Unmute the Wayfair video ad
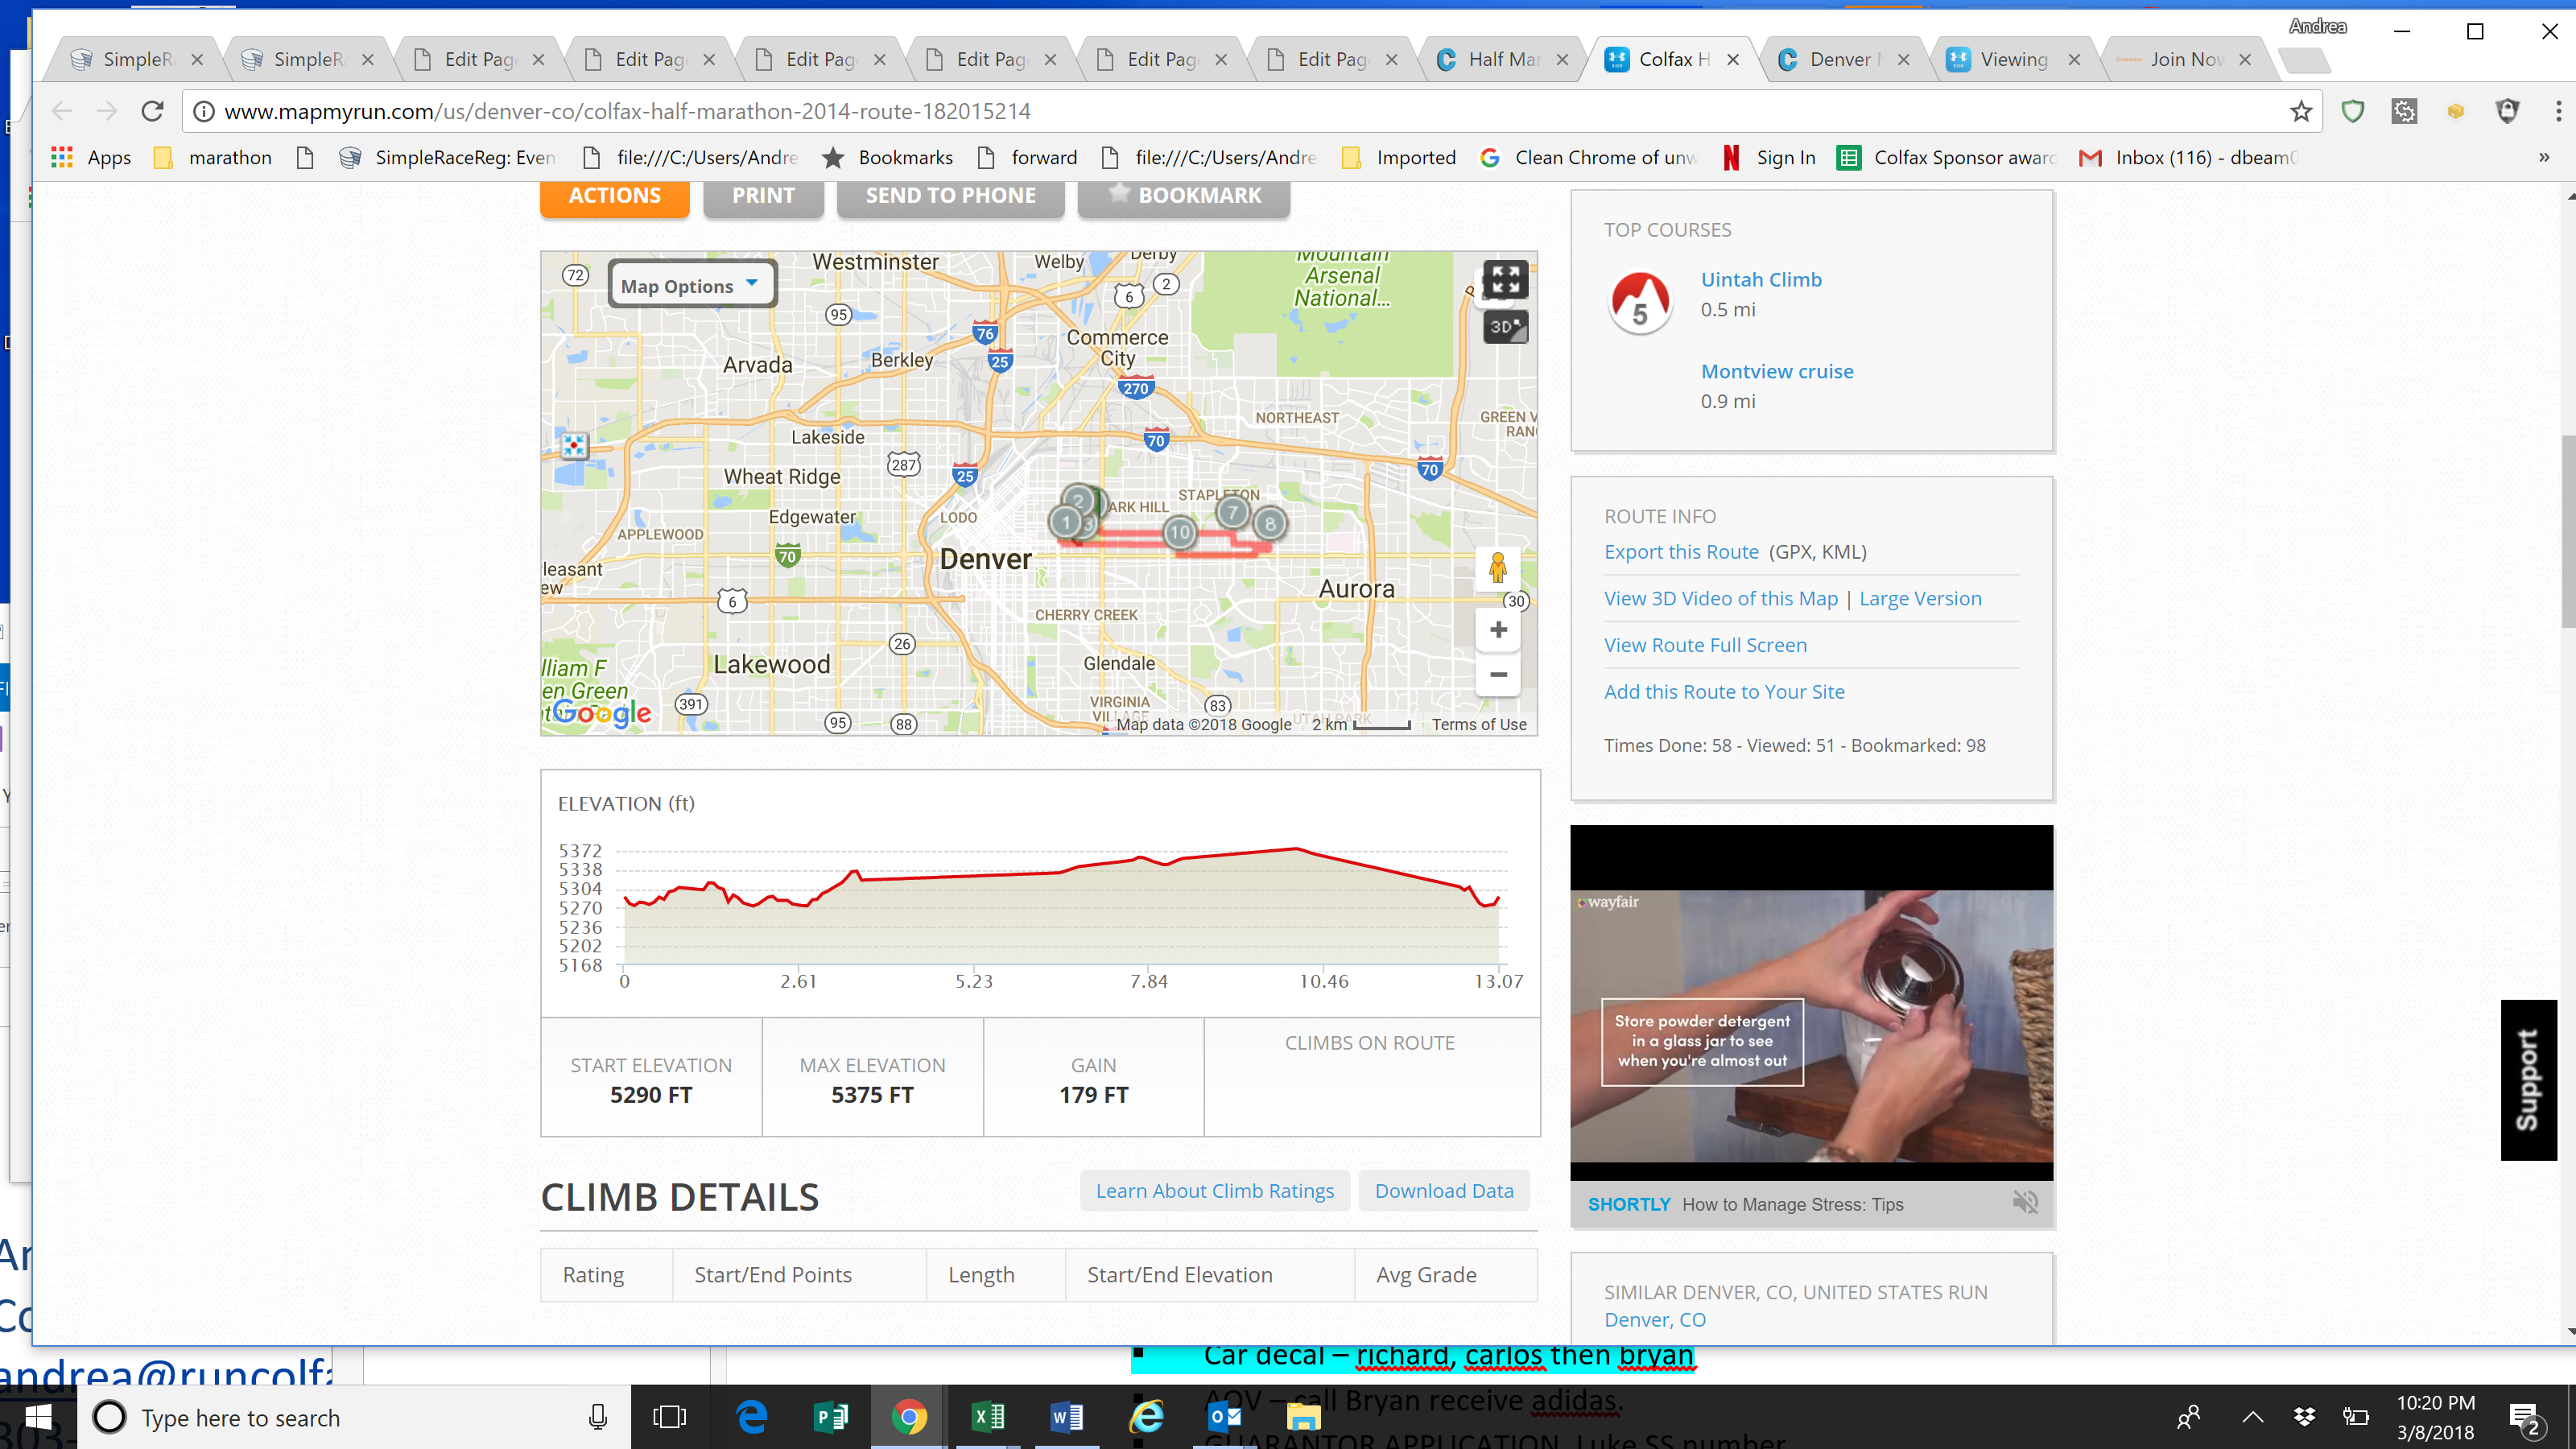This screenshot has width=2576, height=1449. (x=2025, y=1203)
